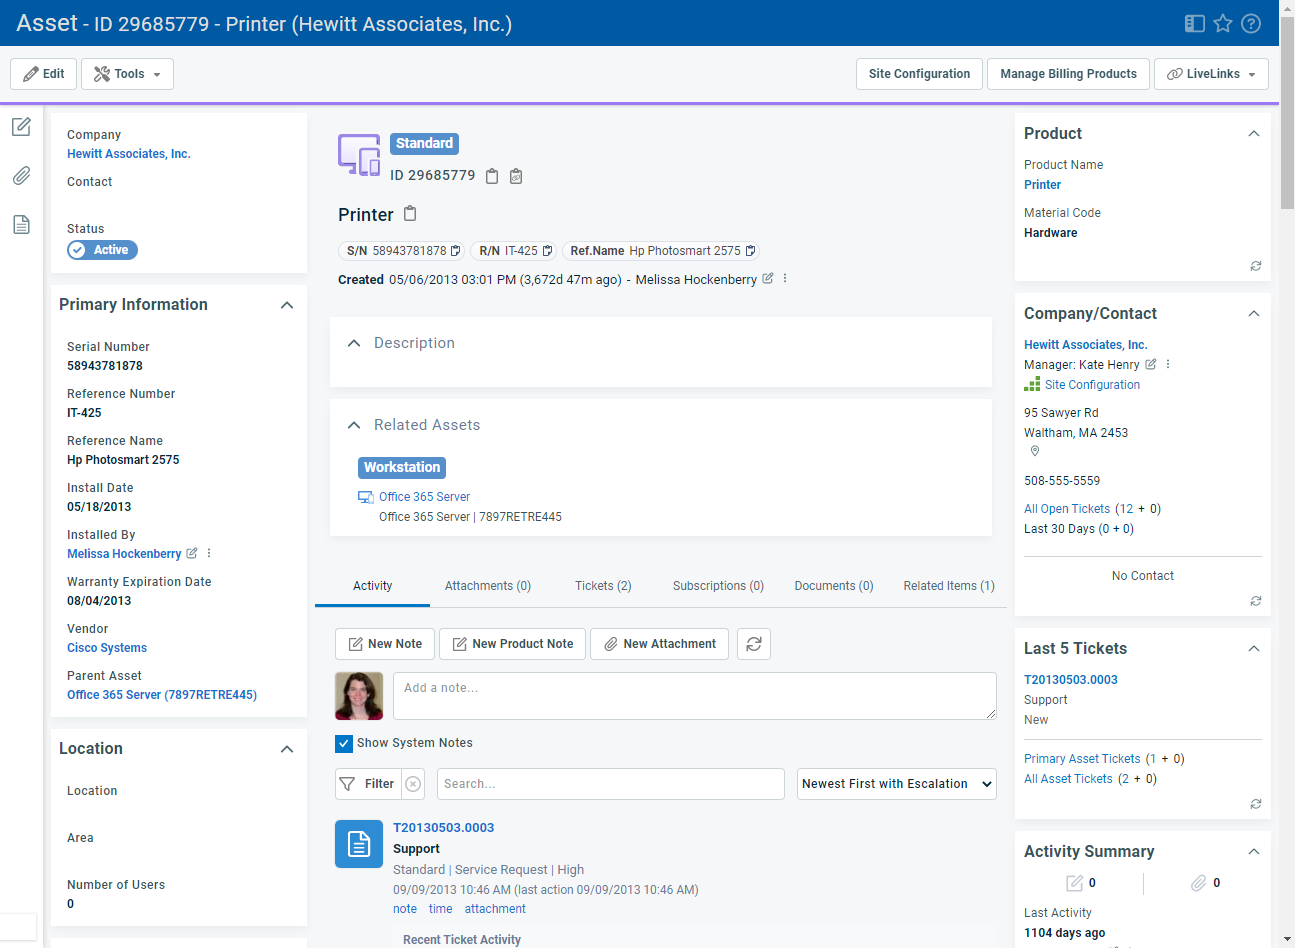The image size is (1295, 948).
Task: Open the Documents (0) tab
Action: 834,586
